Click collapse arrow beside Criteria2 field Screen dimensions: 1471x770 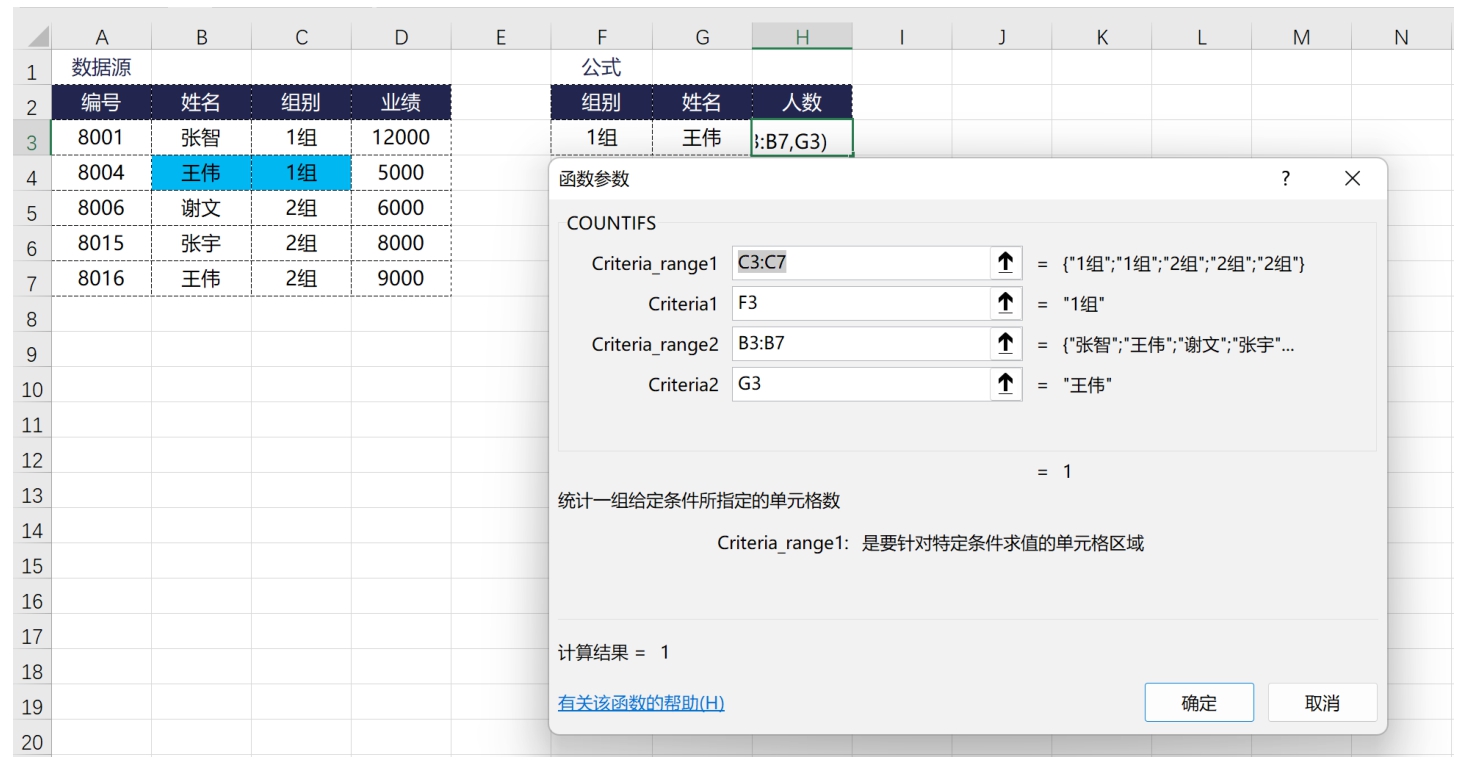point(1005,384)
